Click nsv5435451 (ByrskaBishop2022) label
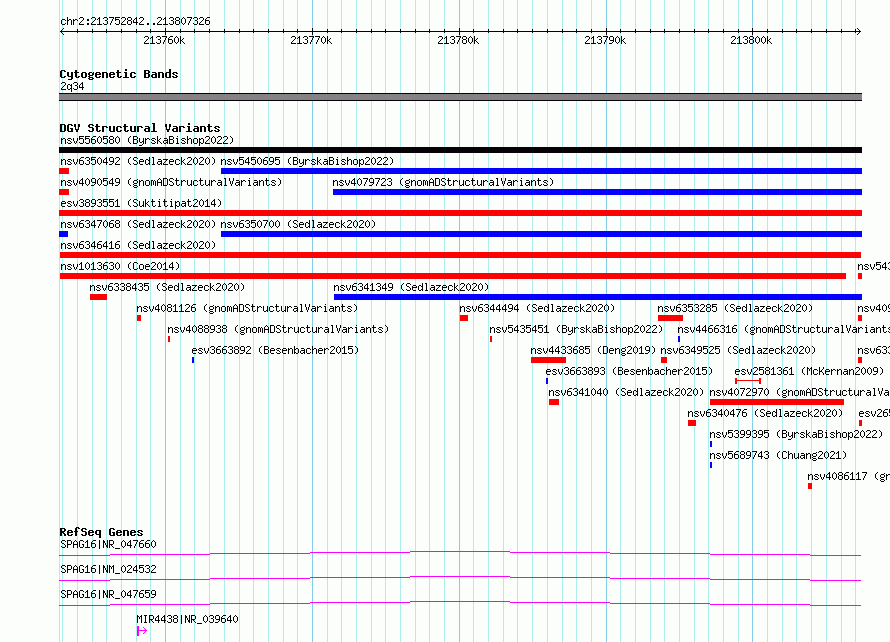The height and width of the screenshot is (642, 890). [576, 329]
